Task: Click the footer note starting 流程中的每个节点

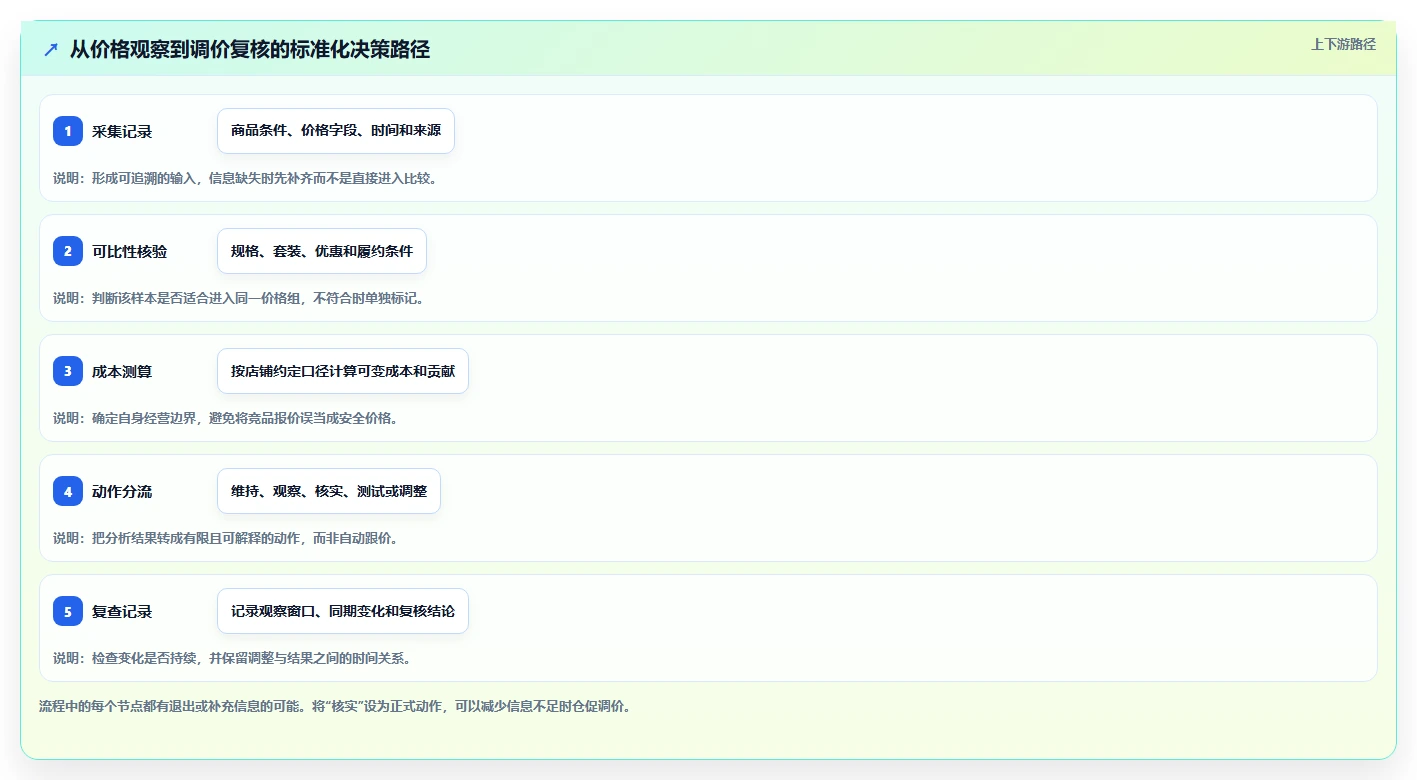Action: click(x=335, y=706)
